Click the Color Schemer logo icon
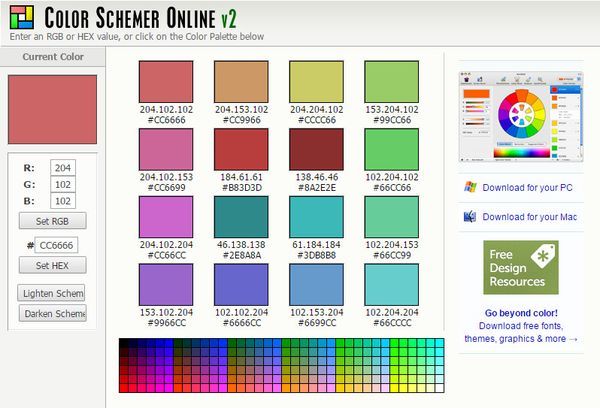 pyautogui.click(x=22, y=17)
